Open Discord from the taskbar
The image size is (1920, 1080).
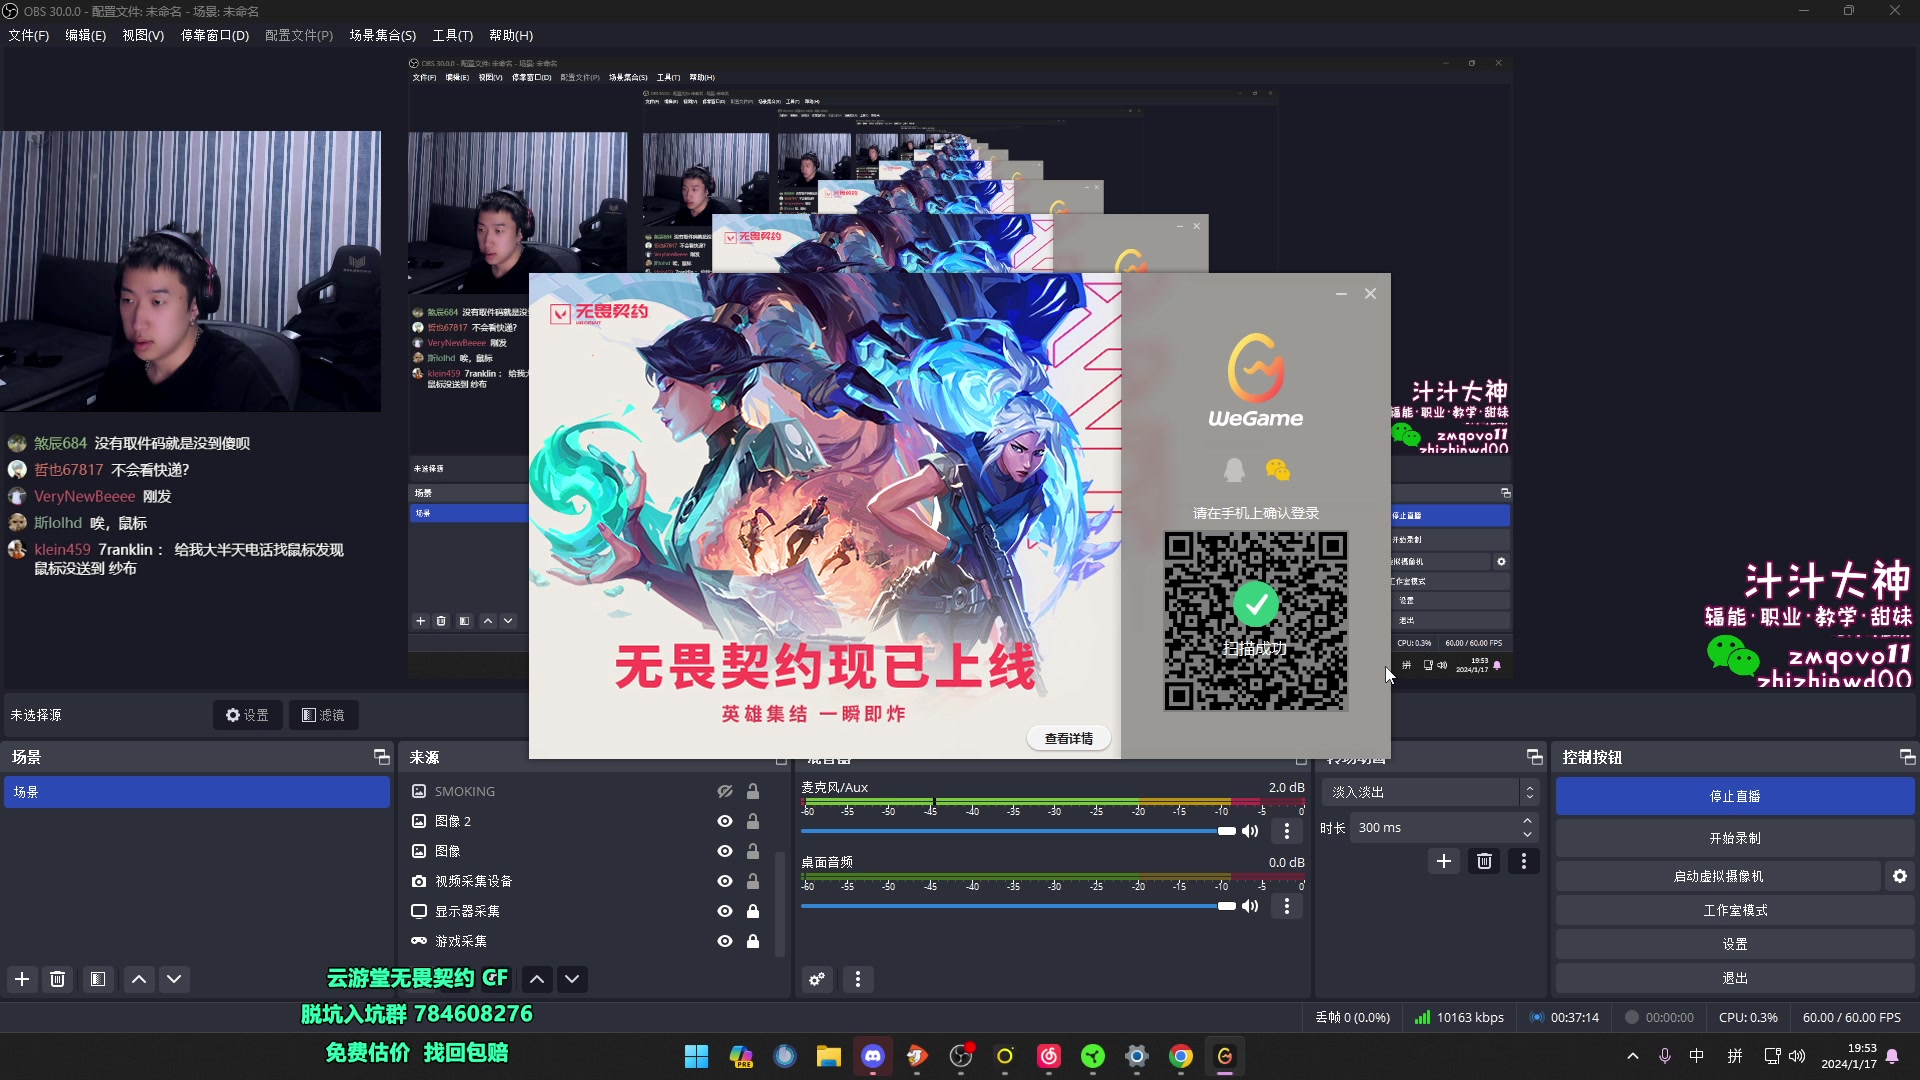pyautogui.click(x=873, y=1056)
